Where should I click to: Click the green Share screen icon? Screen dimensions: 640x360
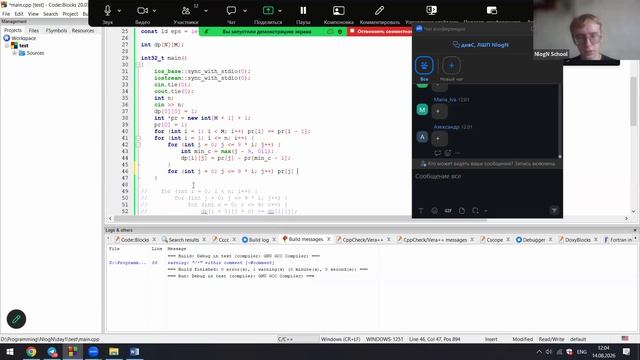(x=268, y=10)
